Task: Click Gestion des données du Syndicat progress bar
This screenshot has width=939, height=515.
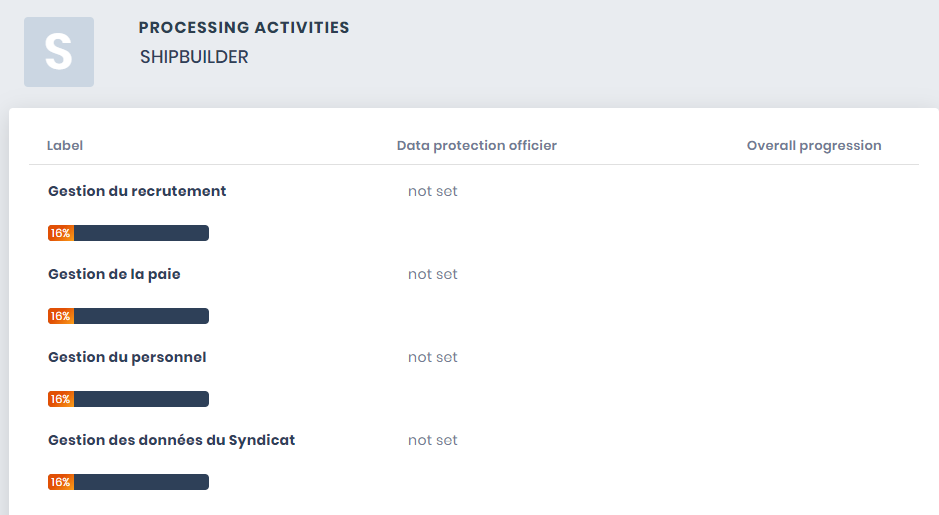Action: coord(129,482)
